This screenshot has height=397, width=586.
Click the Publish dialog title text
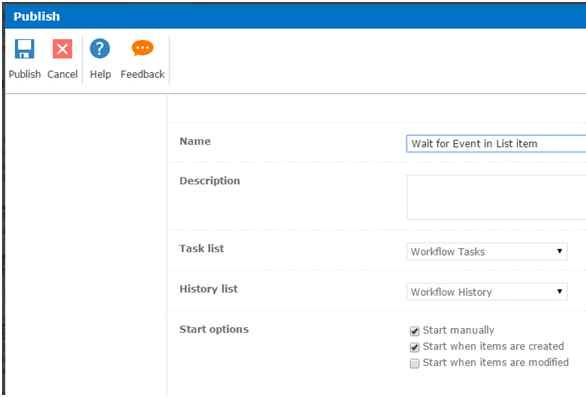pos(37,16)
